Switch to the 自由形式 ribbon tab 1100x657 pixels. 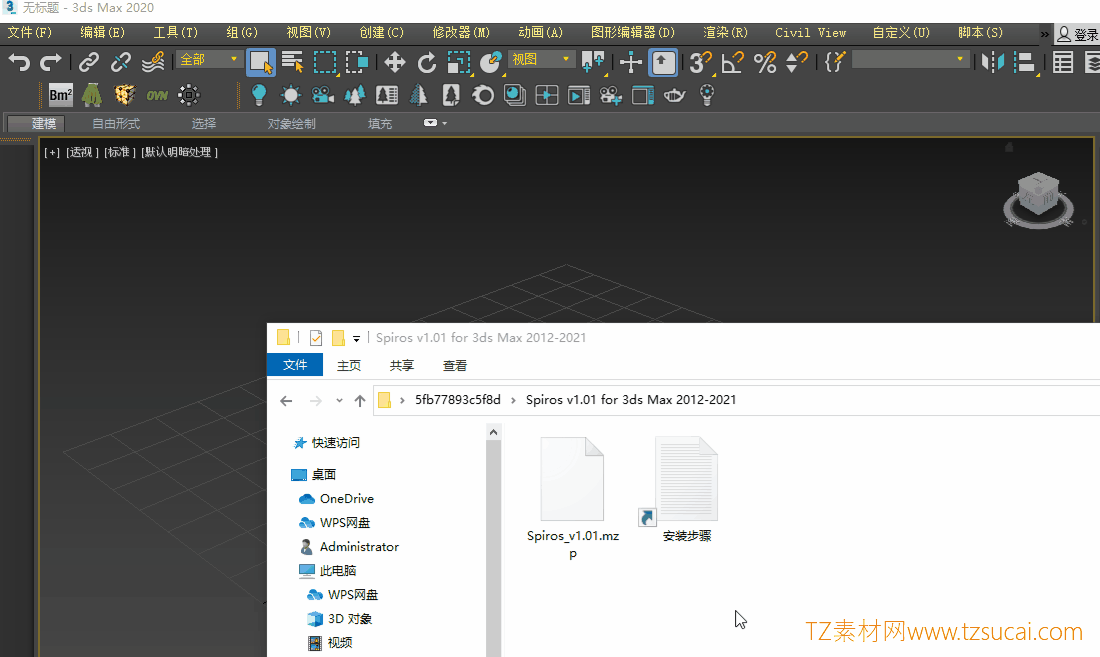pos(116,123)
